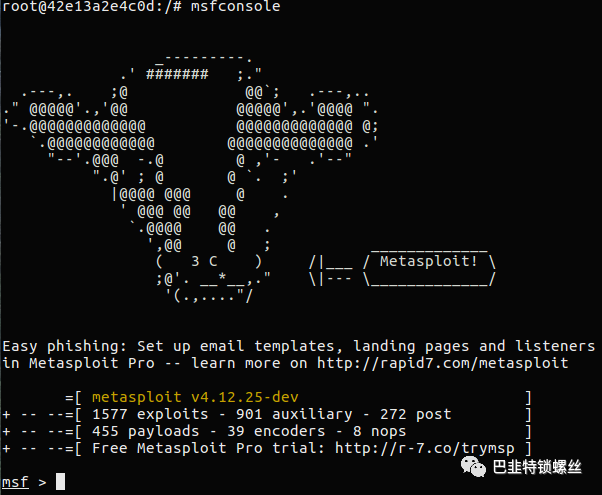
Task: Click the "8 nops" count
Action: [379, 431]
